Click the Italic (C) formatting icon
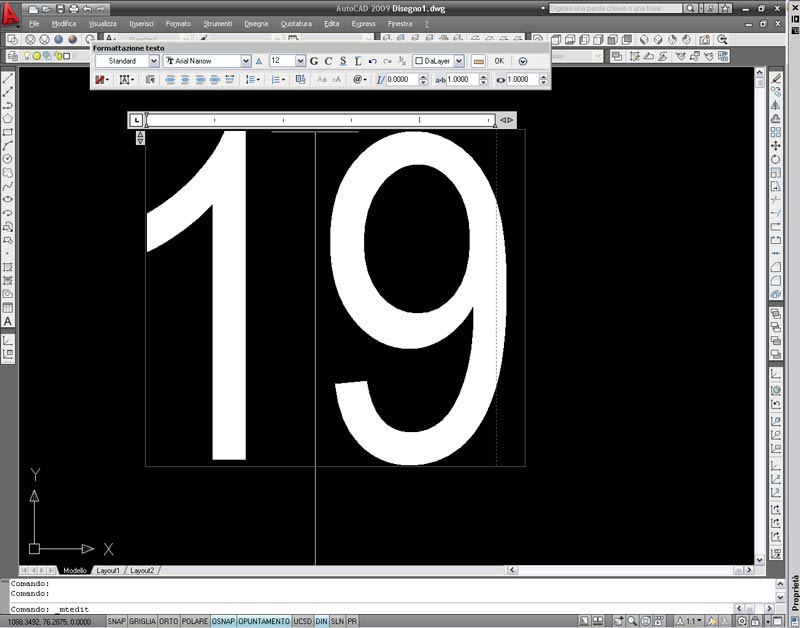The image size is (800, 628). coord(328,61)
